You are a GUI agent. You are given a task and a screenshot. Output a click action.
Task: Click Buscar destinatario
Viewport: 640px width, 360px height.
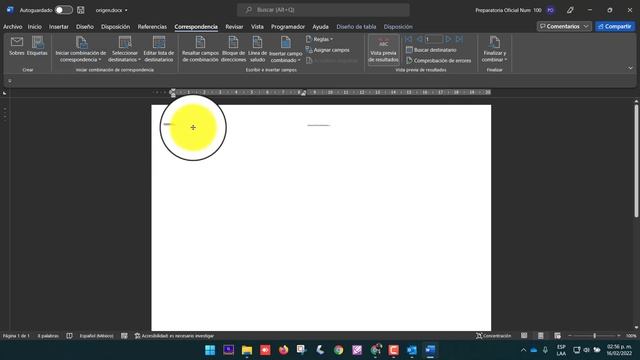pos(431,50)
